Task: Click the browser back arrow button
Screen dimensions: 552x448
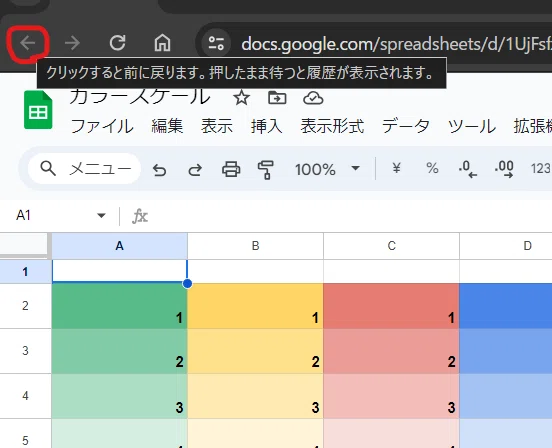Action: (28, 43)
